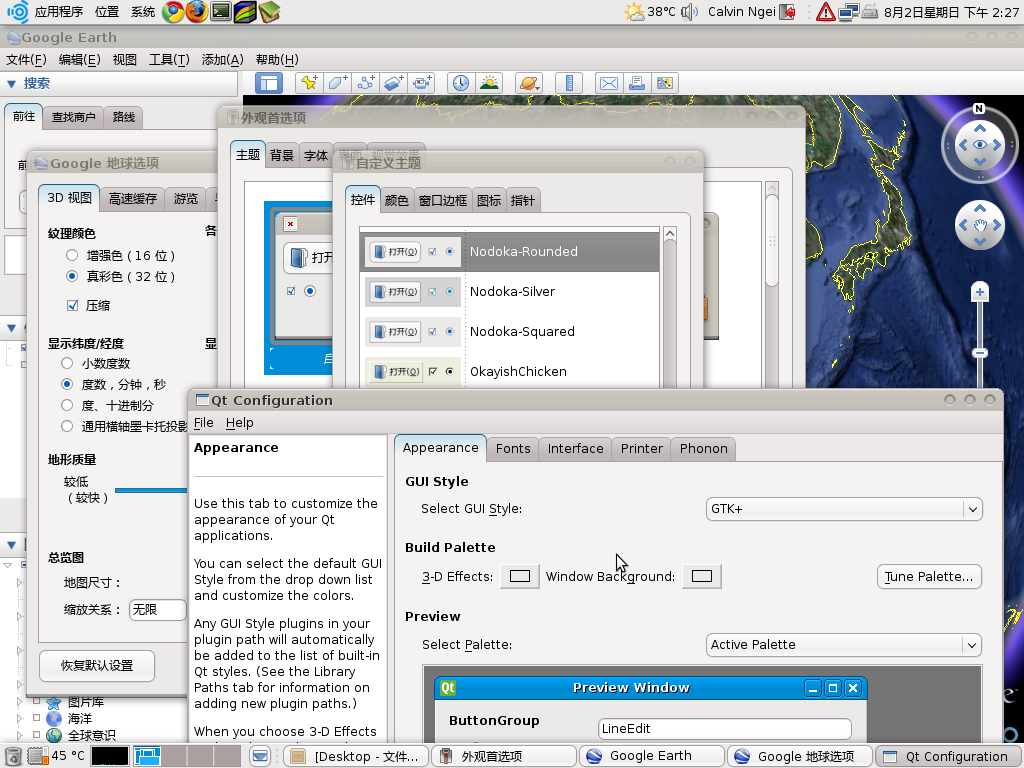Click the compass north N marker
1024x768 pixels.
[x=978, y=109]
